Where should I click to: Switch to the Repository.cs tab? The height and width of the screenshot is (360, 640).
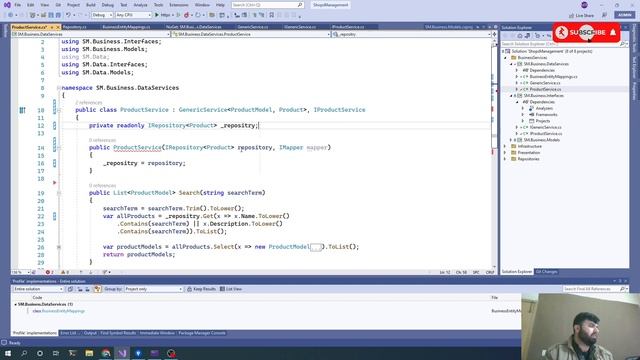point(75,27)
